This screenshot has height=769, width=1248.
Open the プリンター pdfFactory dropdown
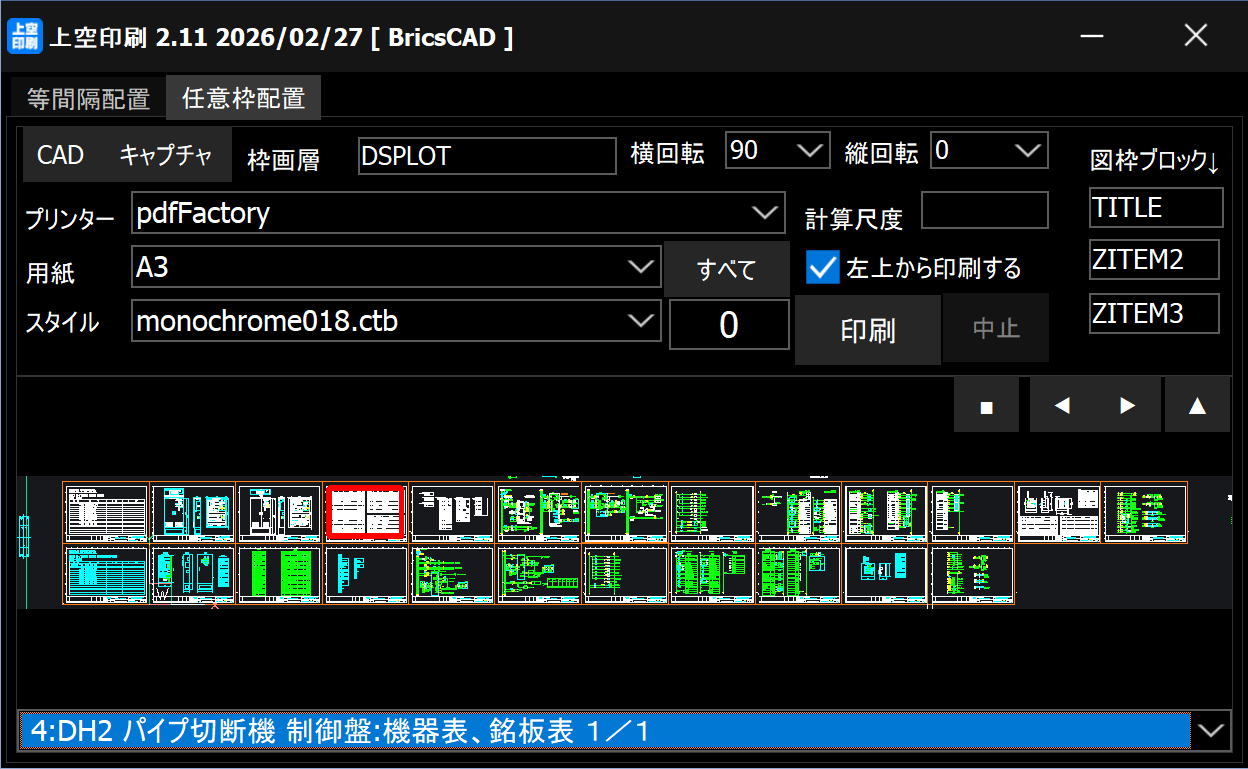point(765,212)
